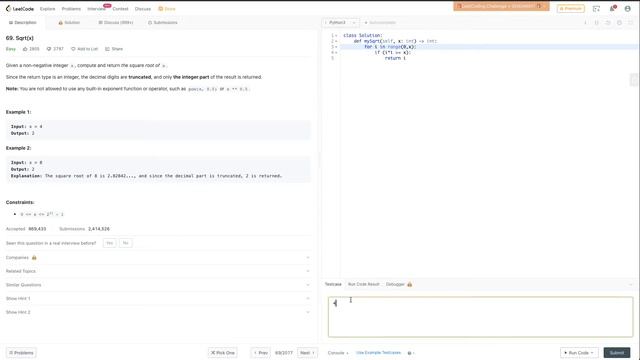Open the LeetCoding Challenge banner
The width and height of the screenshot is (640, 360).
[x=501, y=6]
